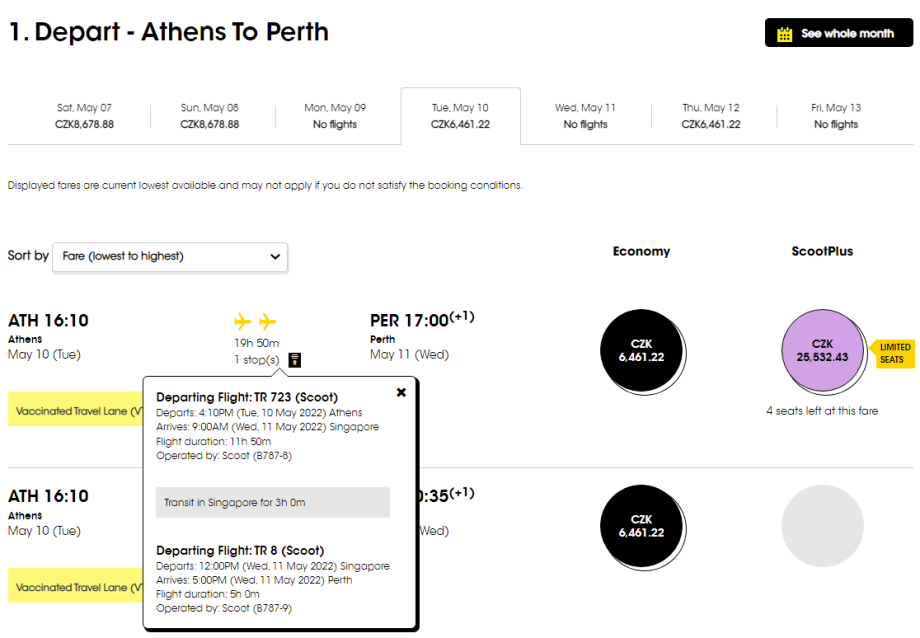This screenshot has height=638, width=920.
Task: Click second flight's Vaccinated Travel Lane banner
Action: 77,587
